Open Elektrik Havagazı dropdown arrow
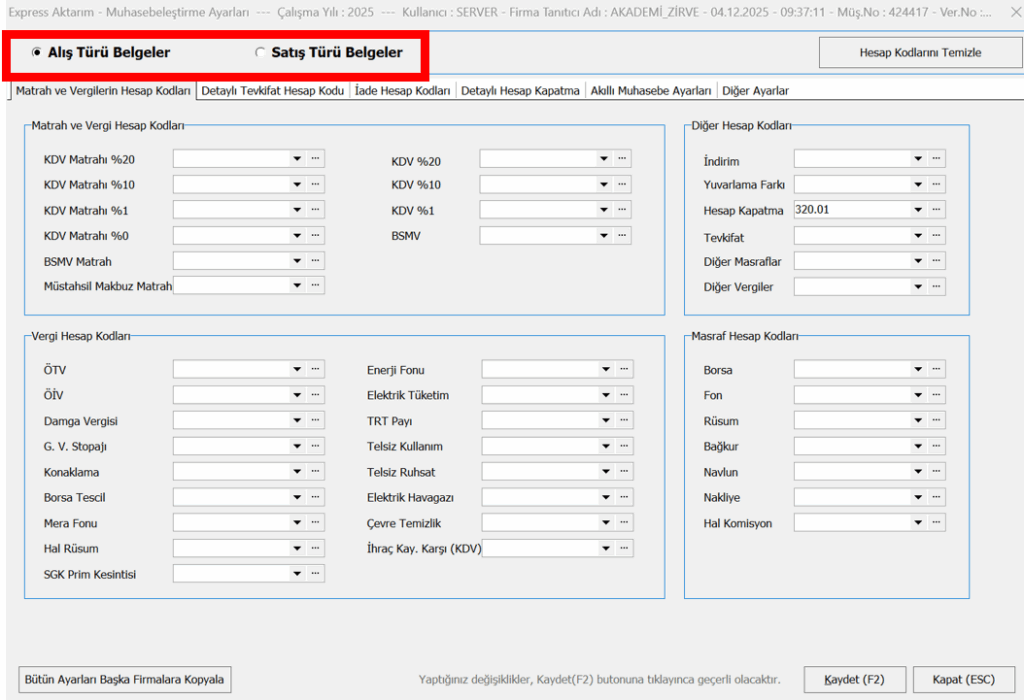 (x=606, y=497)
